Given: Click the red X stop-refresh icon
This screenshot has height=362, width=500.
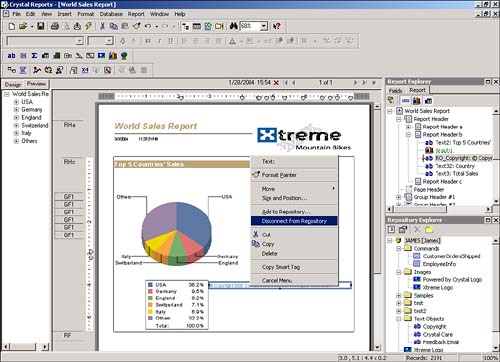Looking at the screenshot, I should 276,83.
